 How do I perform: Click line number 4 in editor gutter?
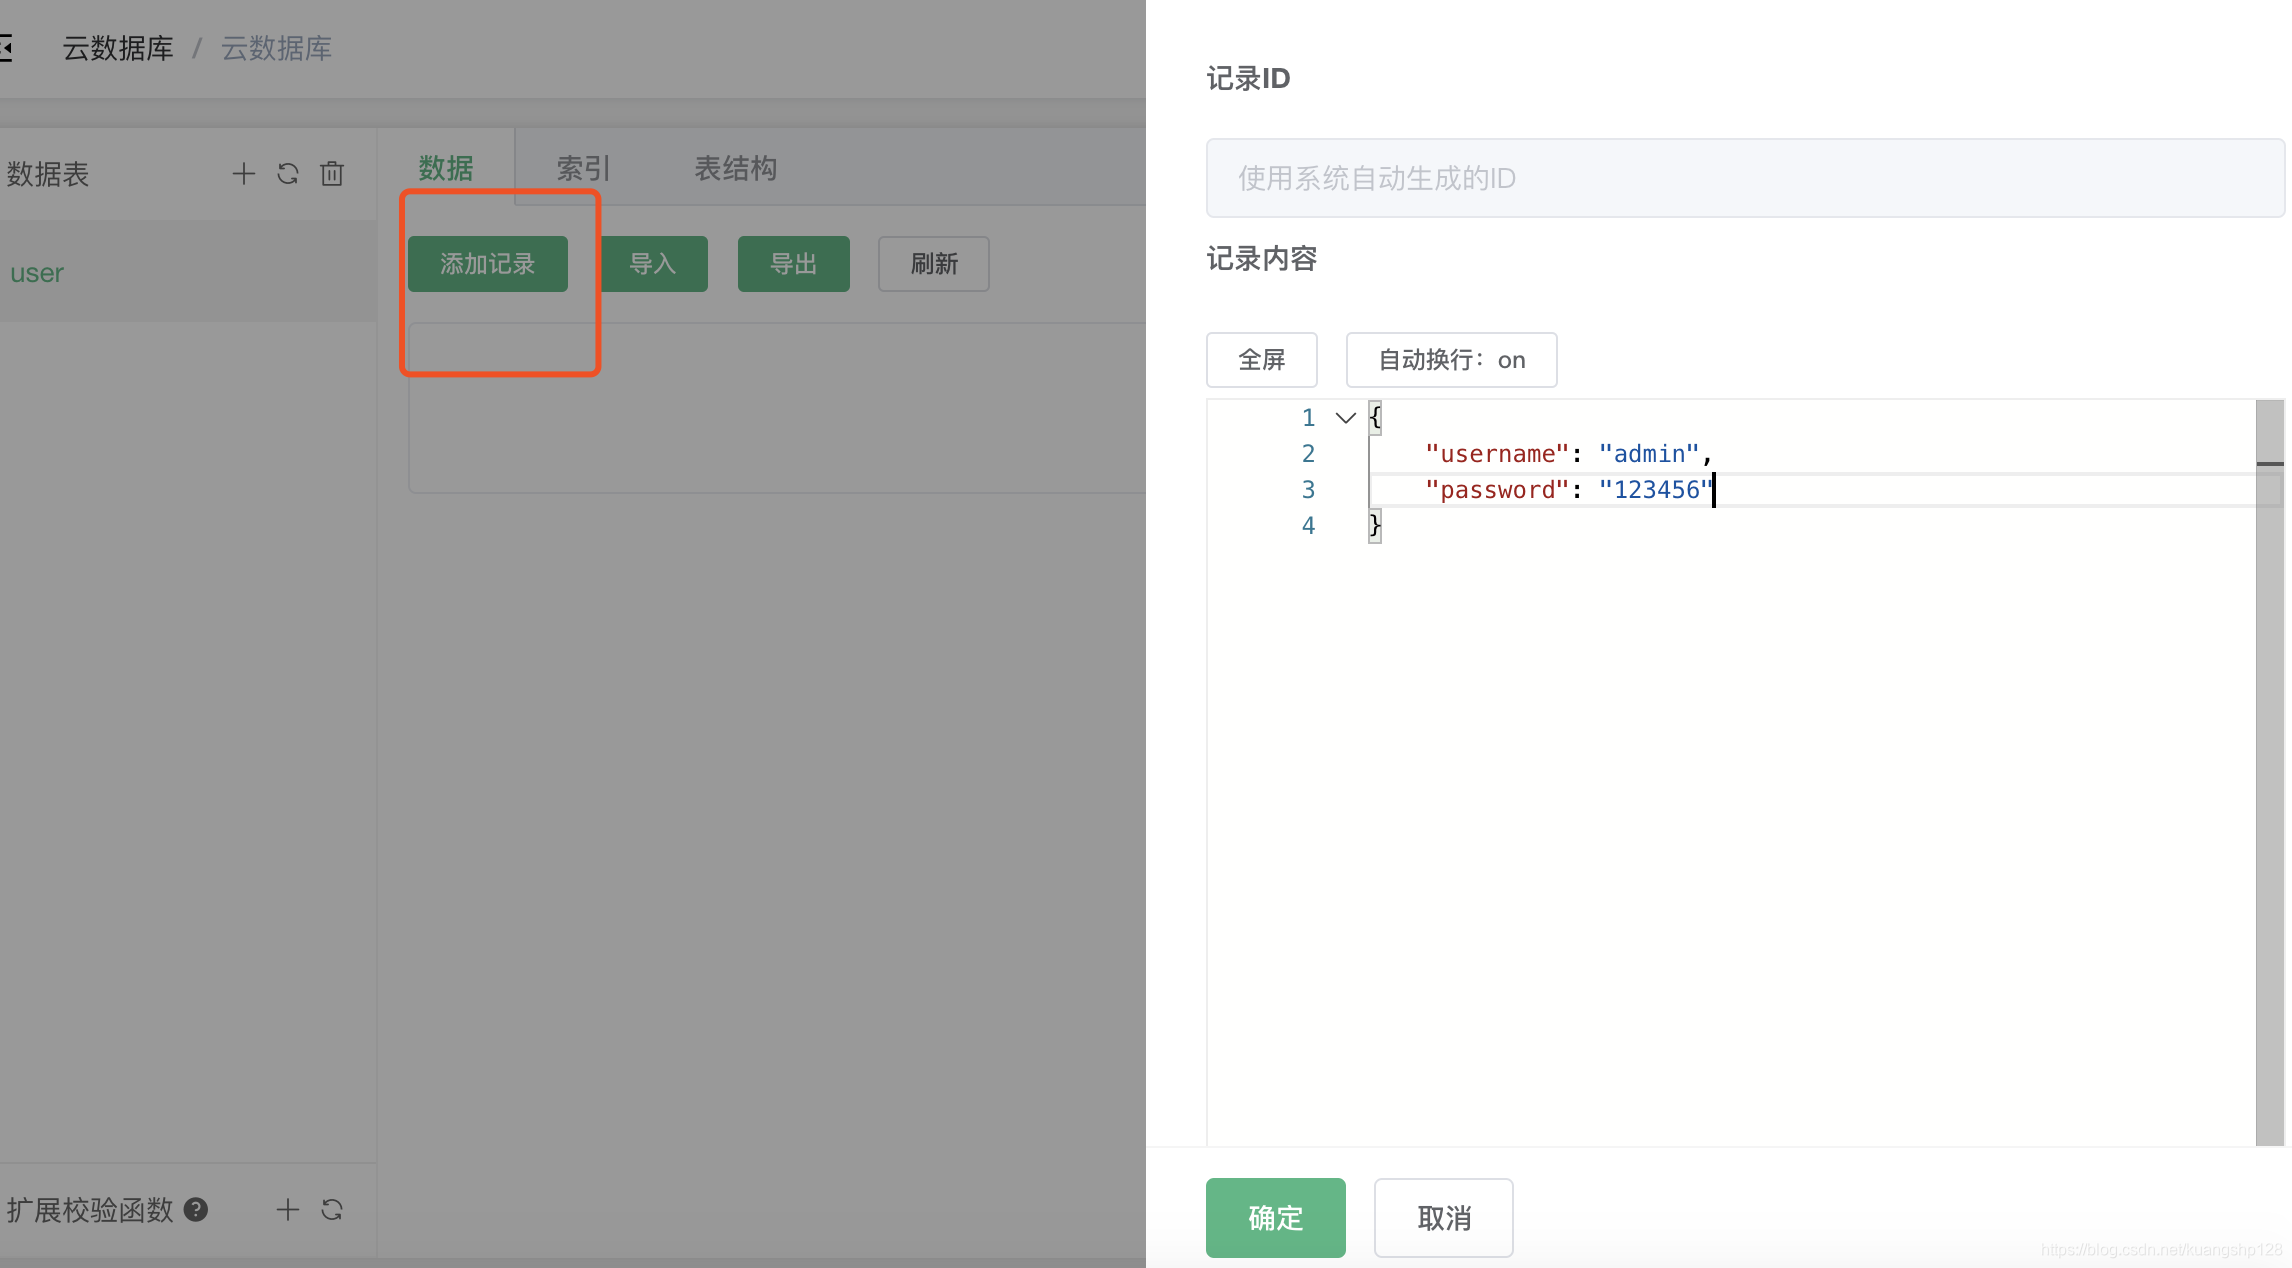point(1308,526)
